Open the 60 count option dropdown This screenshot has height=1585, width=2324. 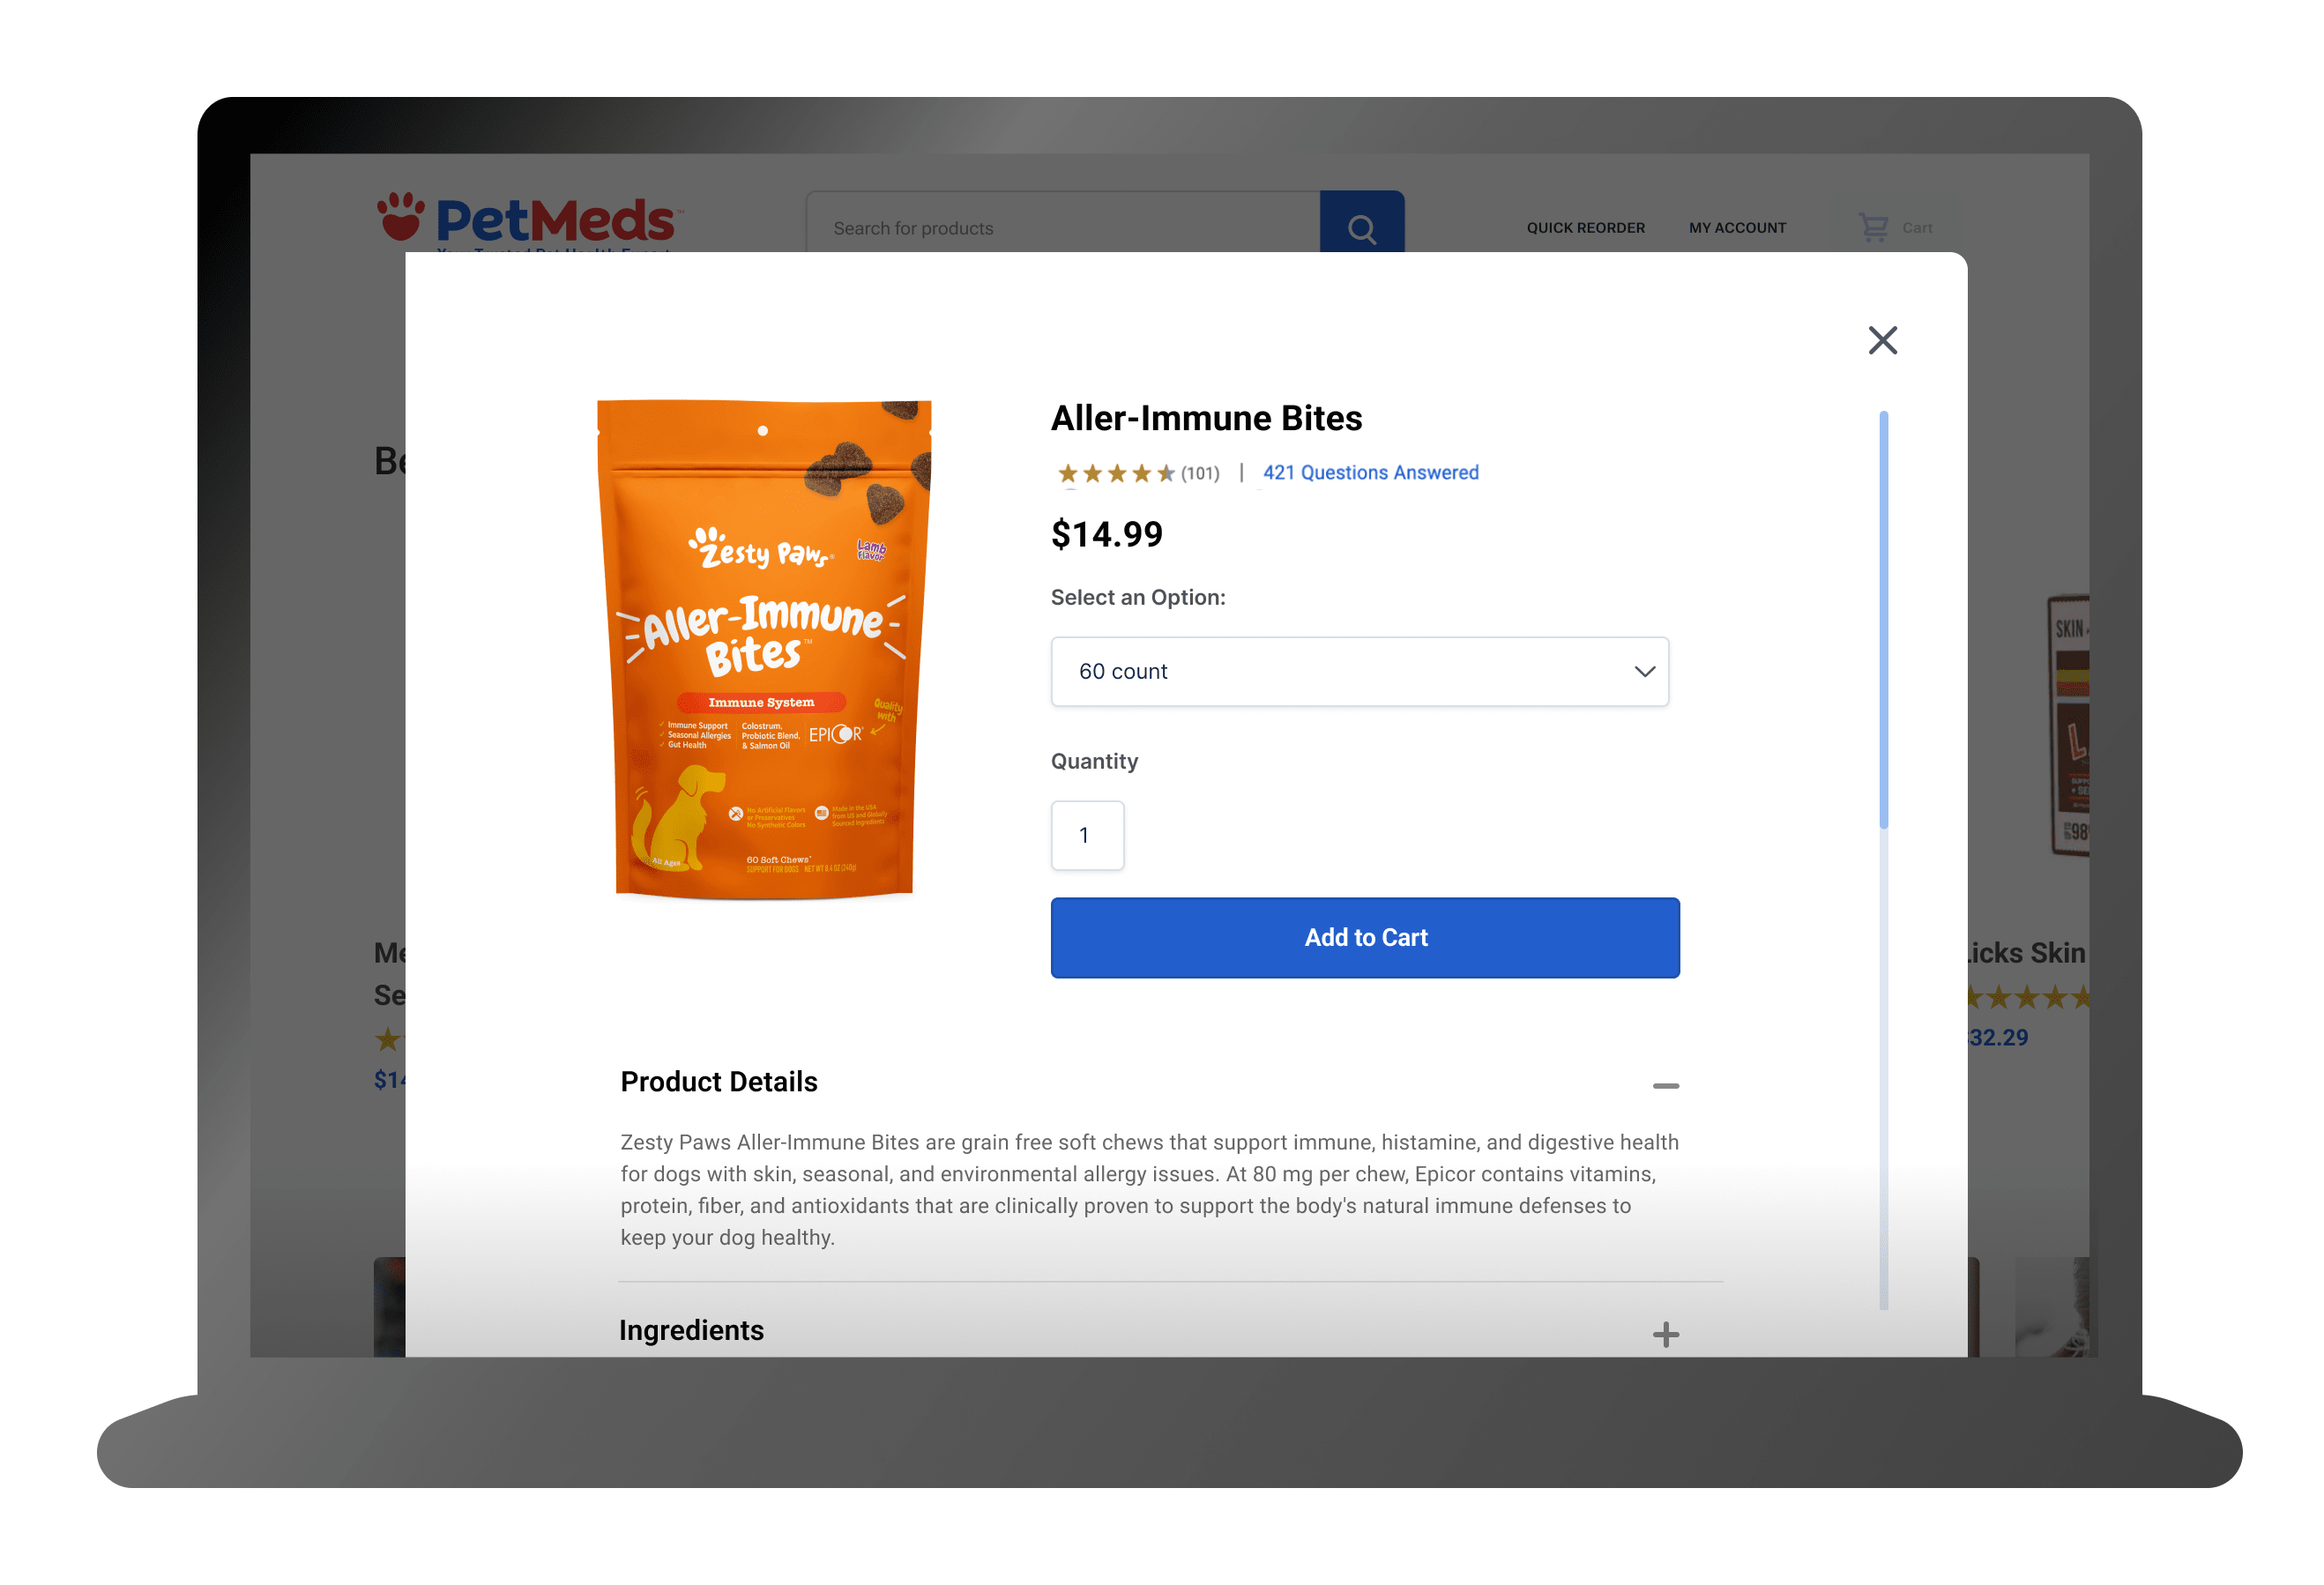click(x=1359, y=671)
